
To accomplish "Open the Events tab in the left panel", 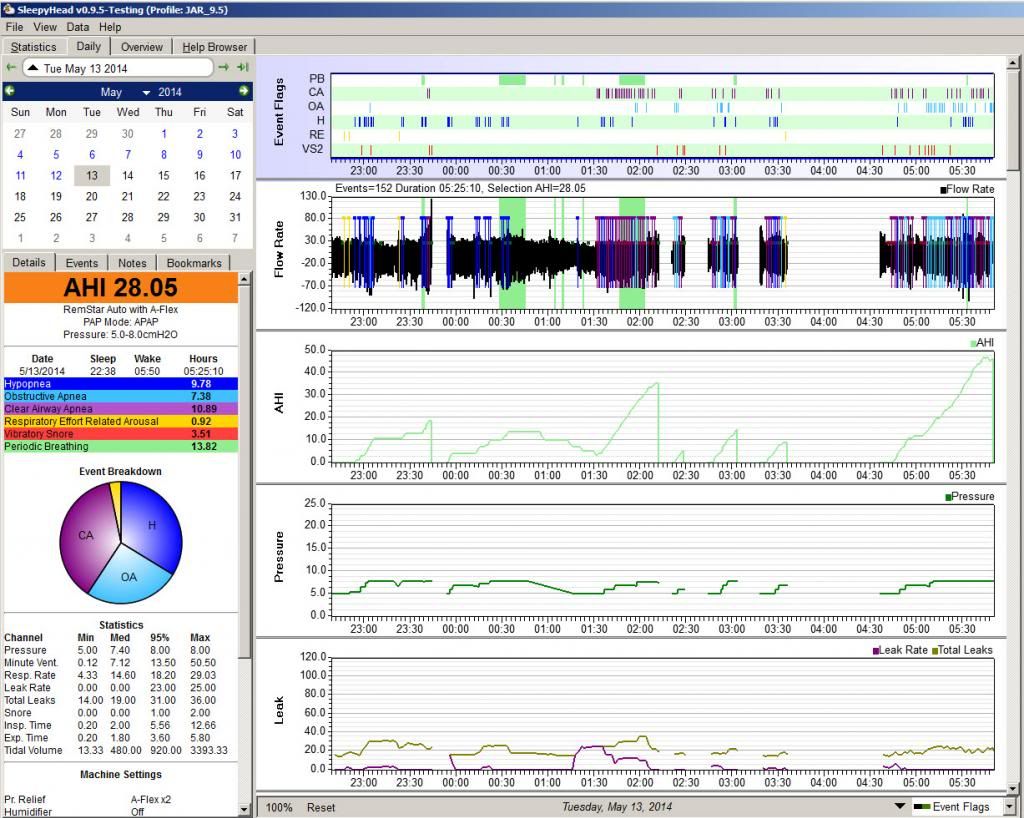I will pyautogui.click(x=82, y=263).
